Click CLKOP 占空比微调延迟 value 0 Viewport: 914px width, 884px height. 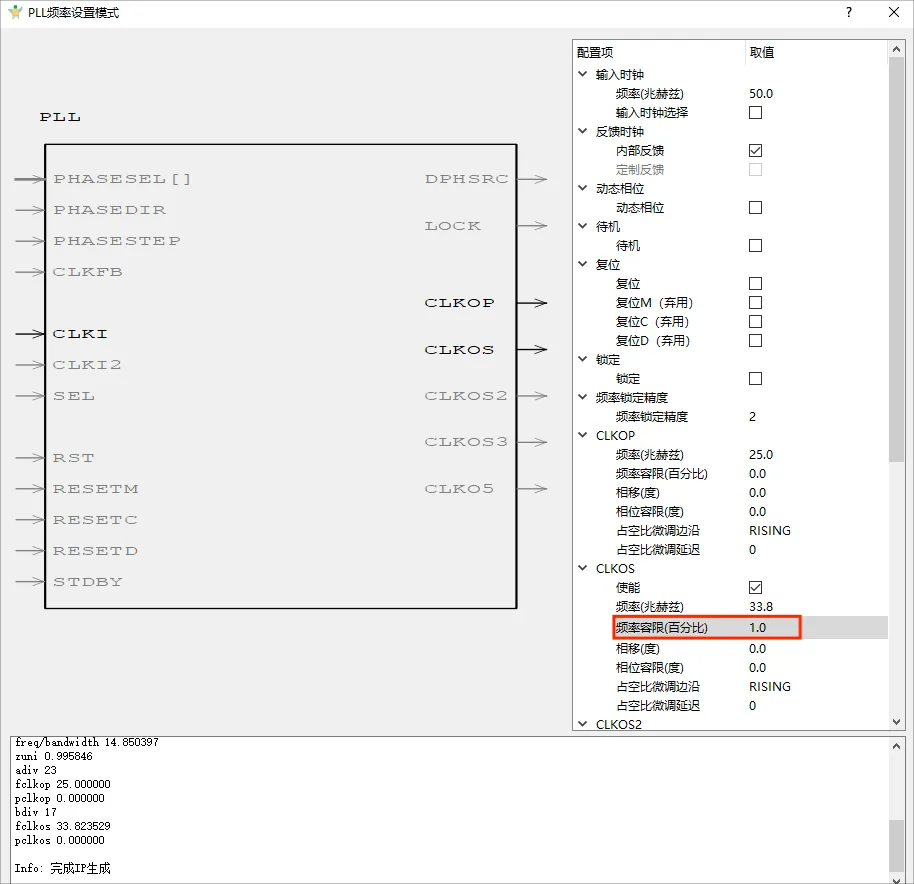click(x=753, y=550)
